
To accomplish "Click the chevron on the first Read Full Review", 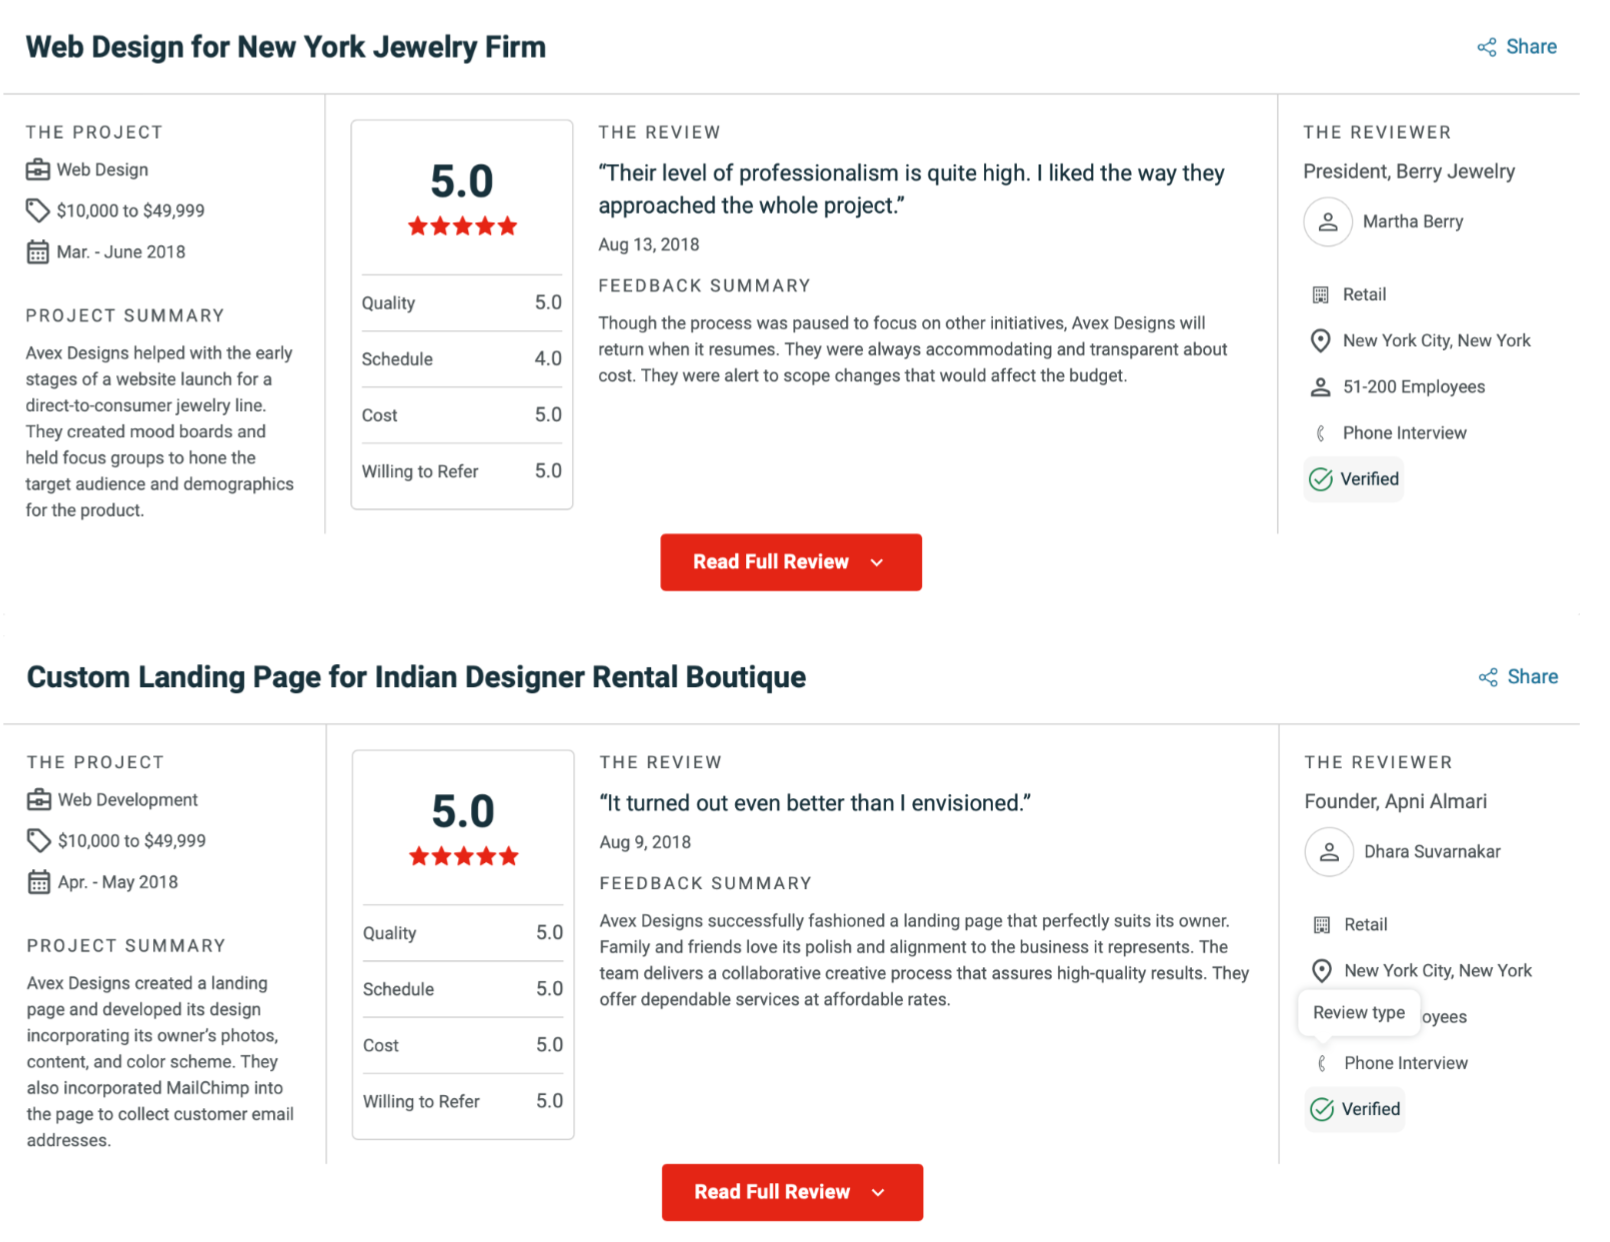I will pyautogui.click(x=877, y=563).
